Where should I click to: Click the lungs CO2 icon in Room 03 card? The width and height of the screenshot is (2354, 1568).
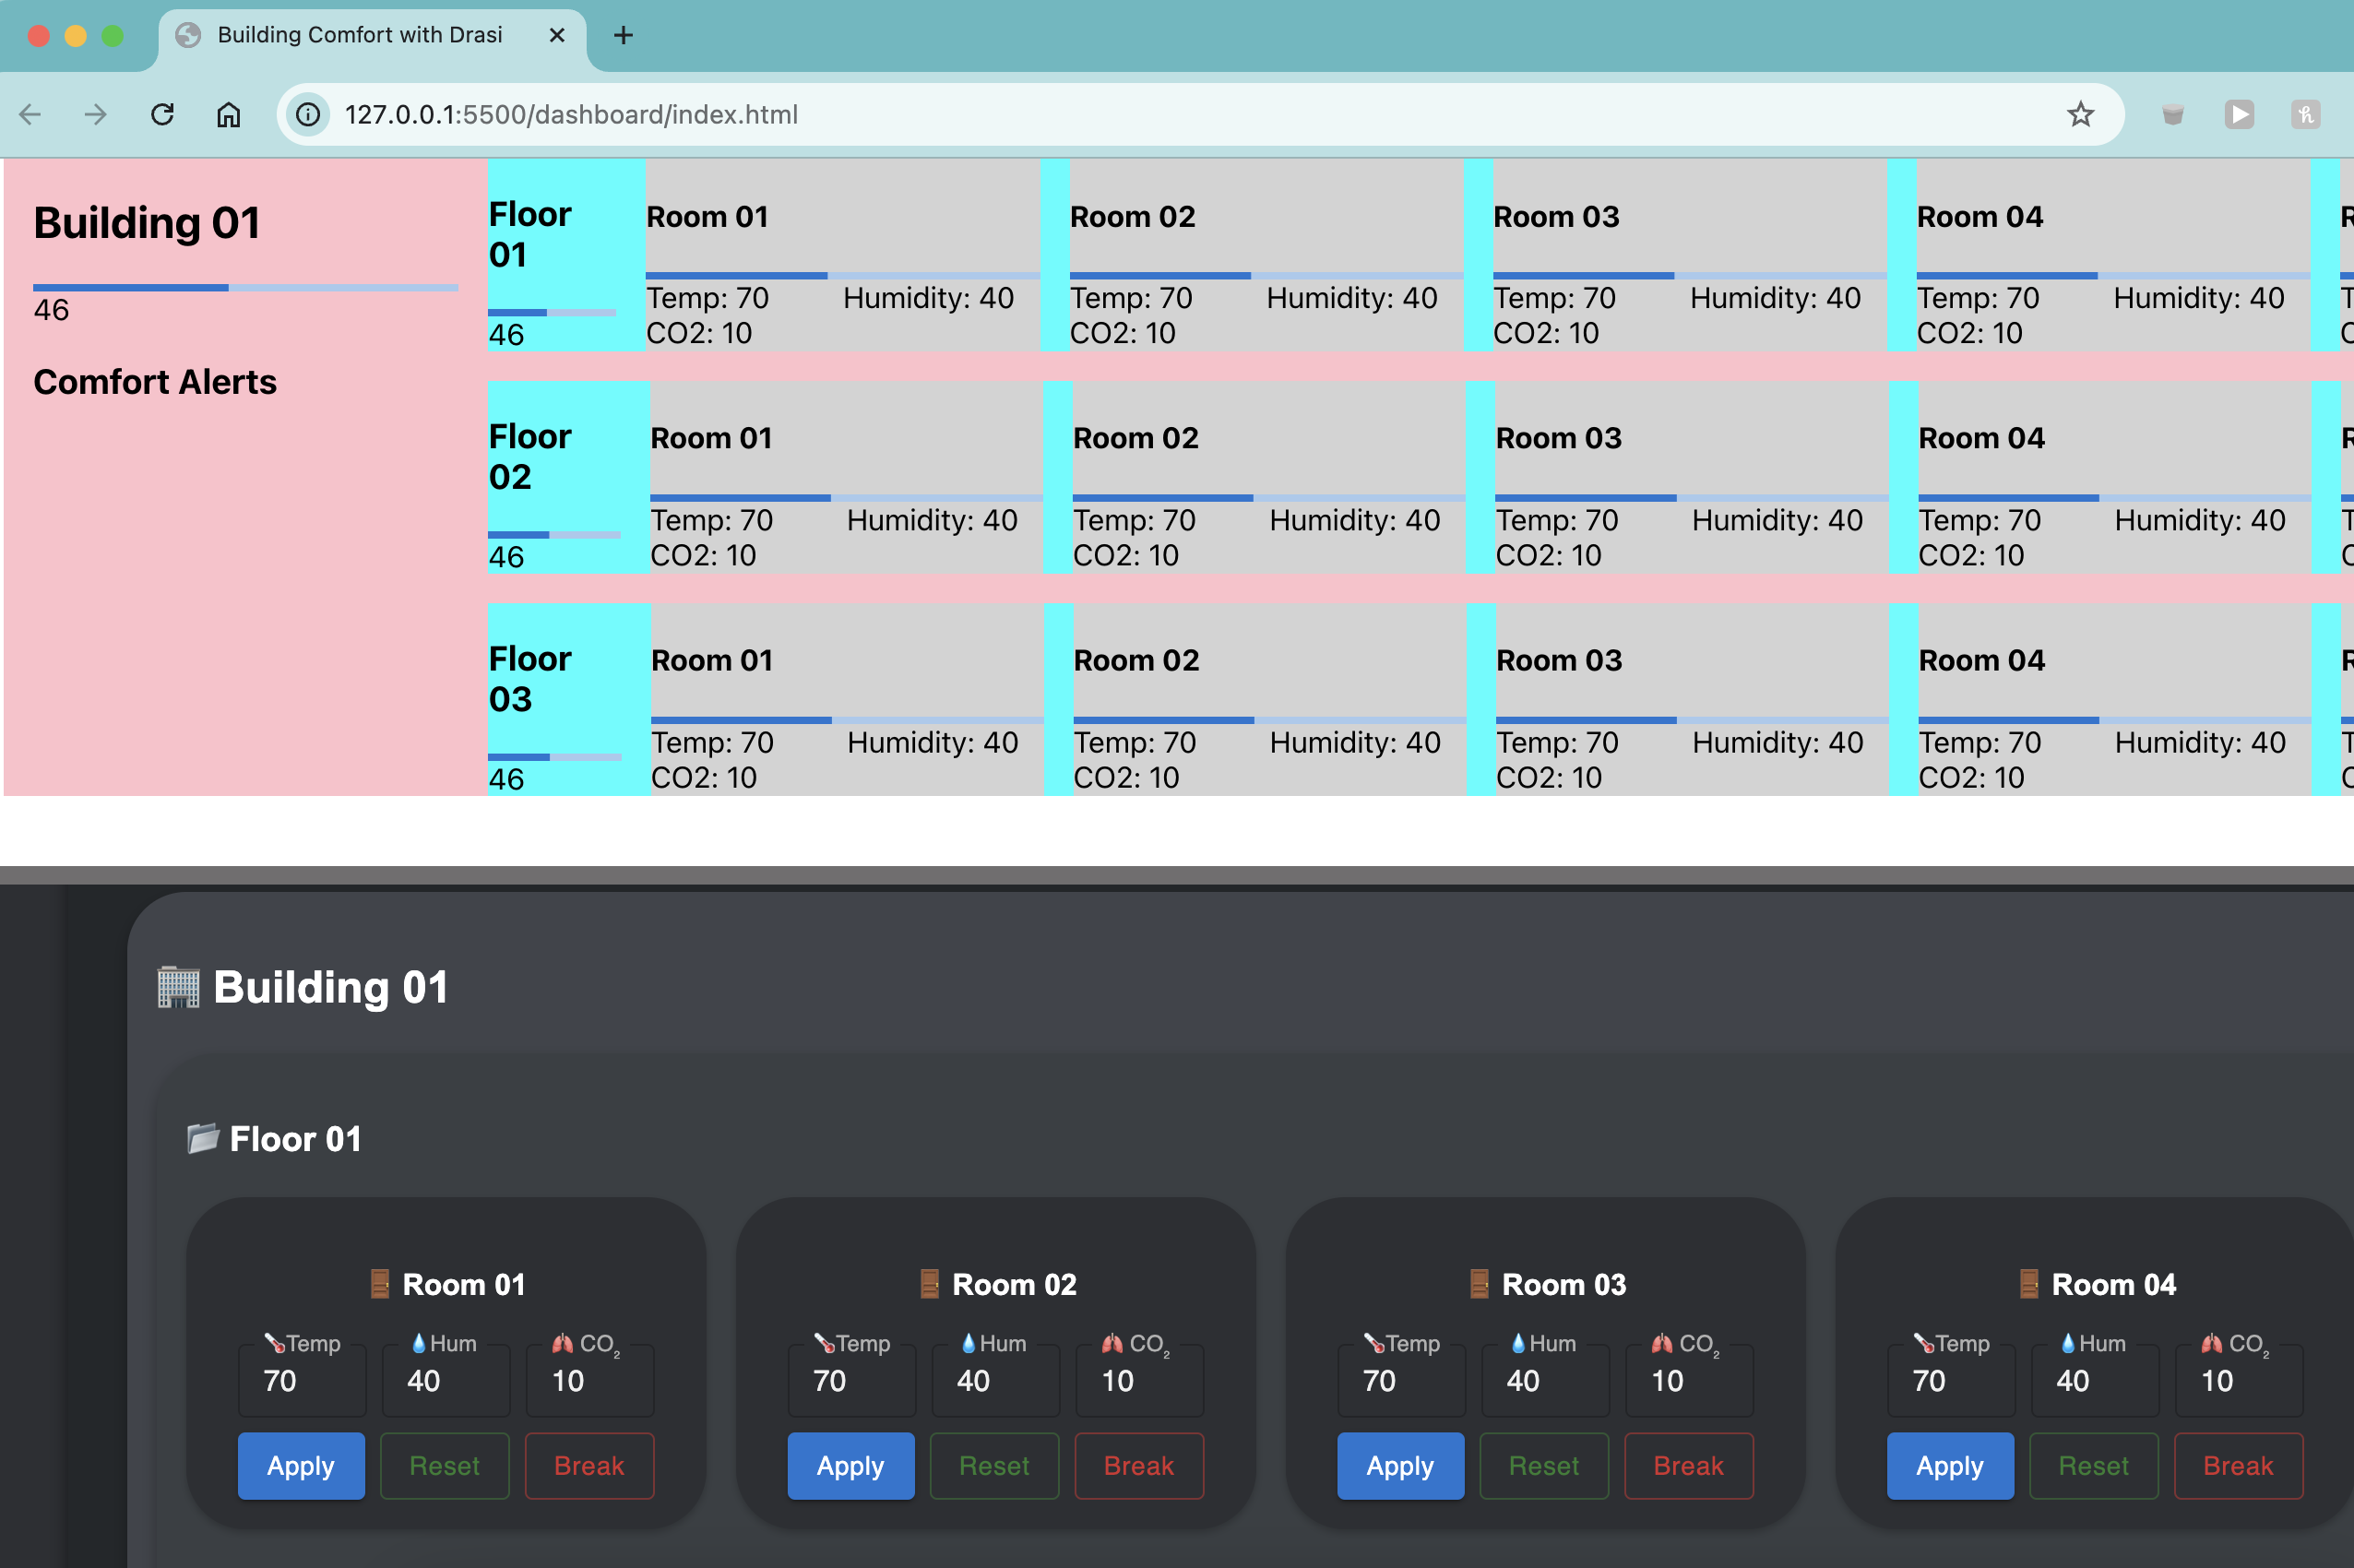1662,1343
